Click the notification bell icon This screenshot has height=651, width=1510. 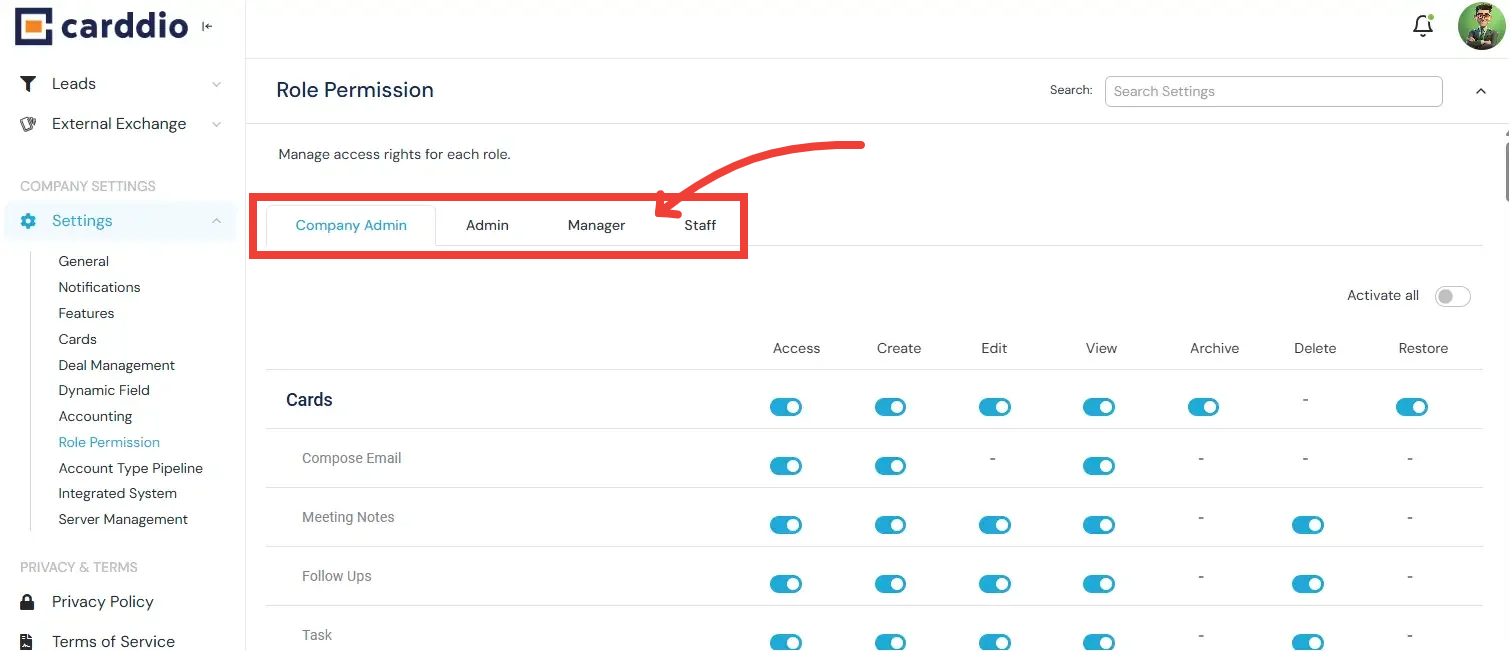(x=1422, y=27)
